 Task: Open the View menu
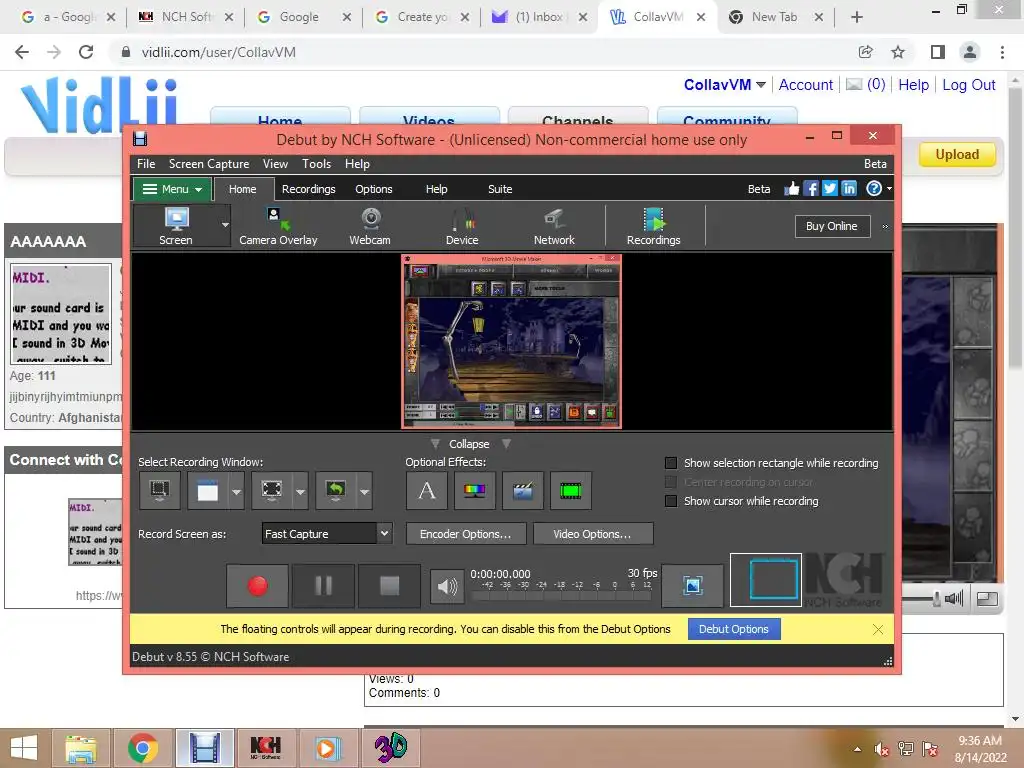pyautogui.click(x=275, y=164)
